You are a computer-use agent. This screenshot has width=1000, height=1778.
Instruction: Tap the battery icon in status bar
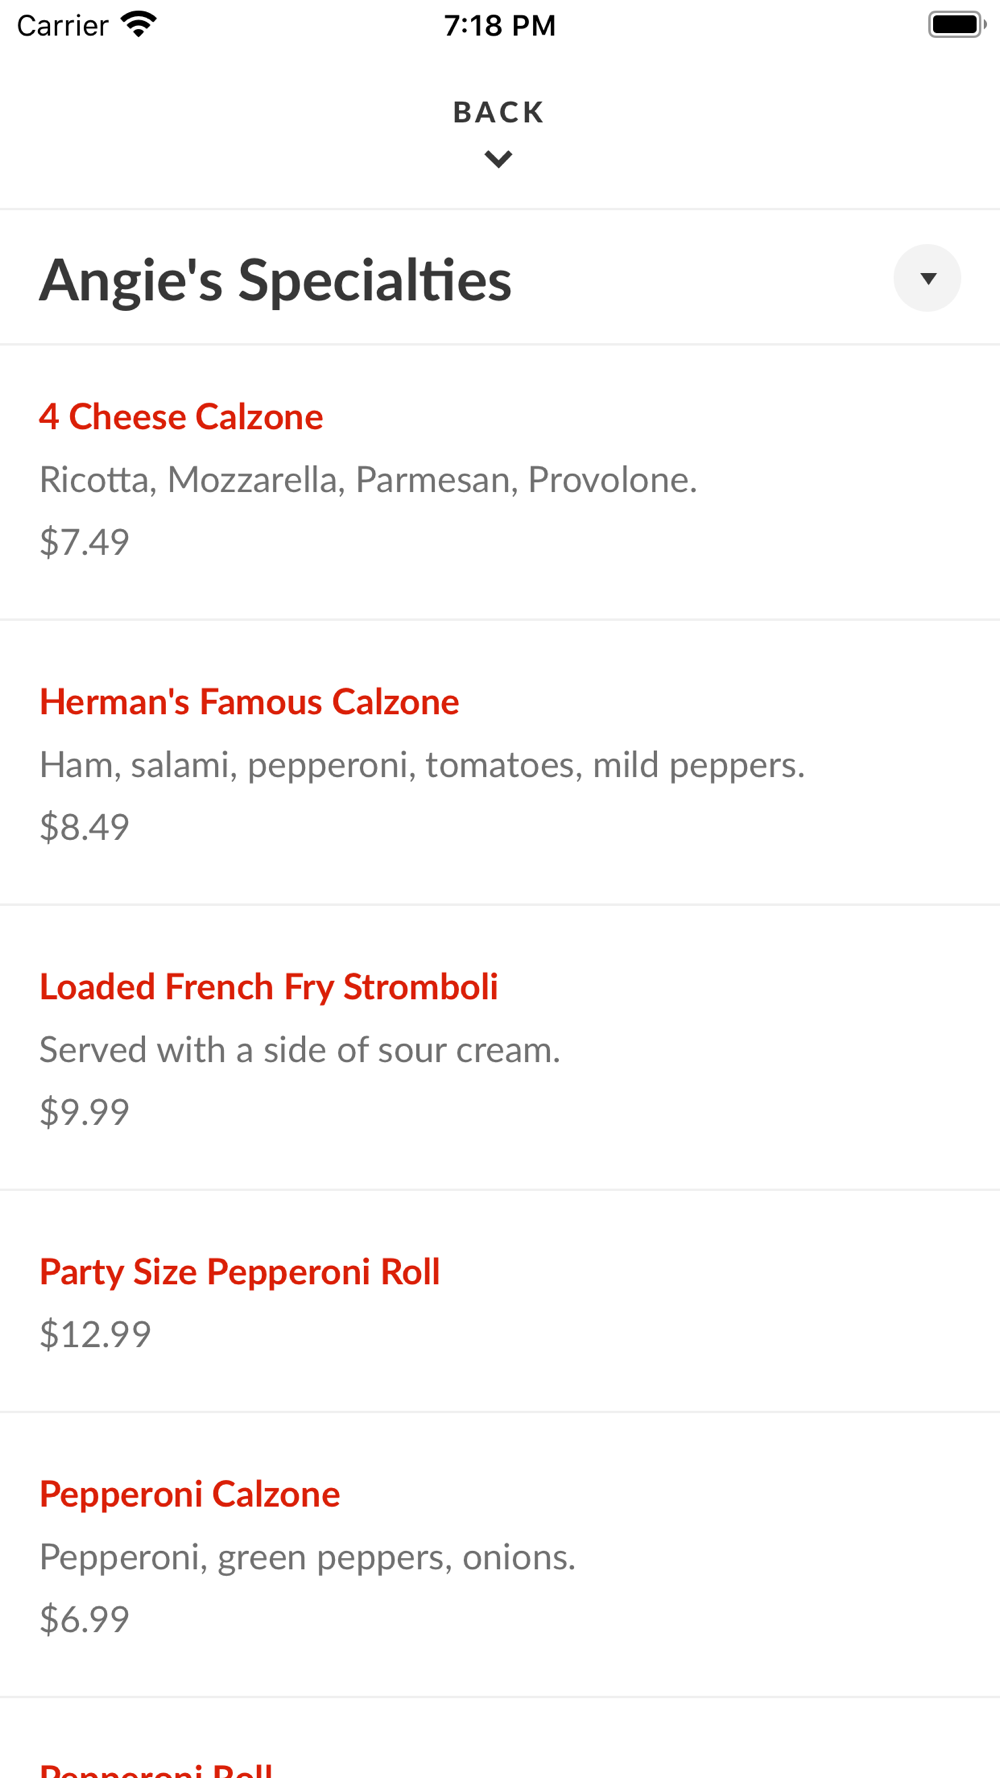(956, 24)
